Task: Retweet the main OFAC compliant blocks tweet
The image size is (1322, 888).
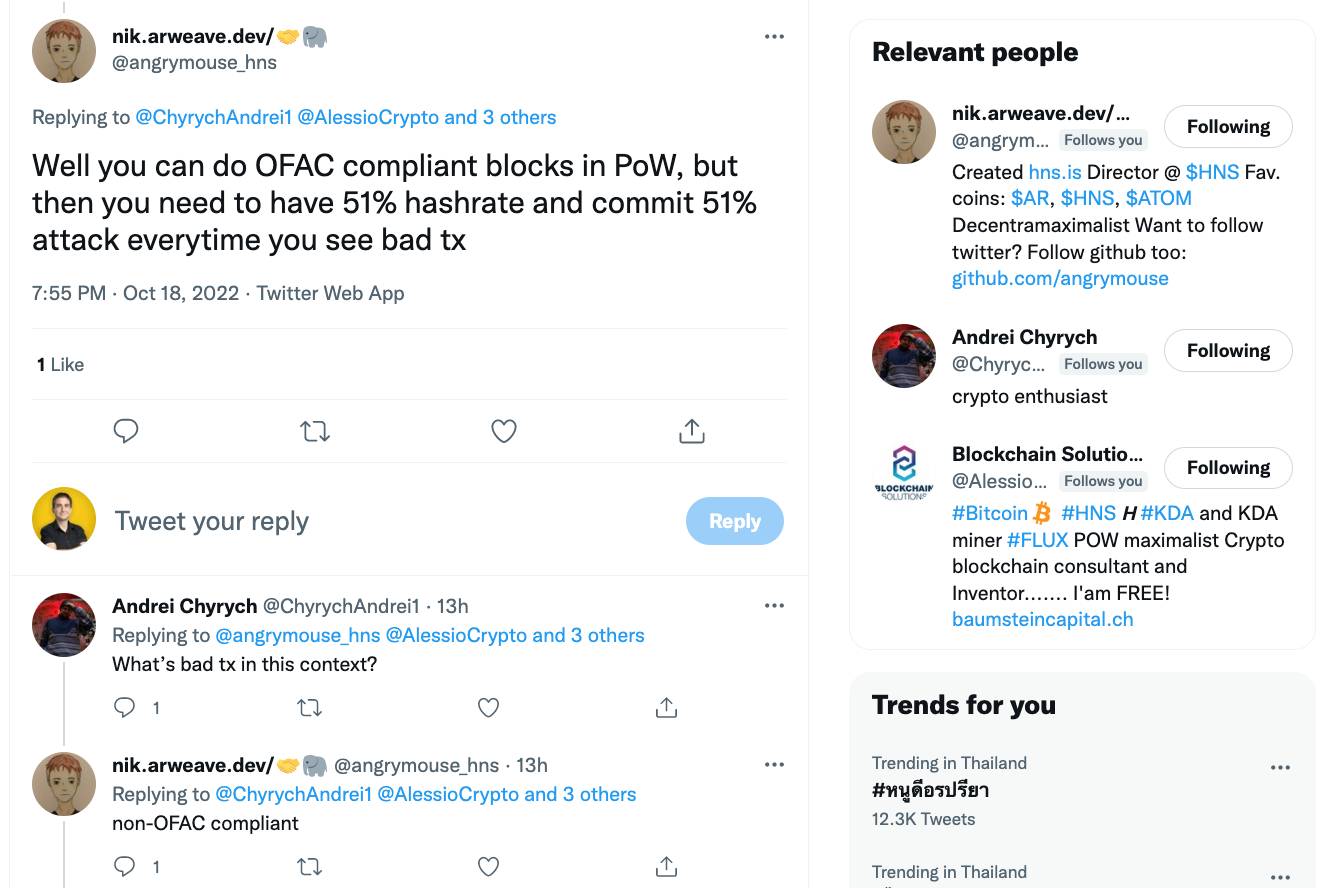Action: [x=315, y=431]
